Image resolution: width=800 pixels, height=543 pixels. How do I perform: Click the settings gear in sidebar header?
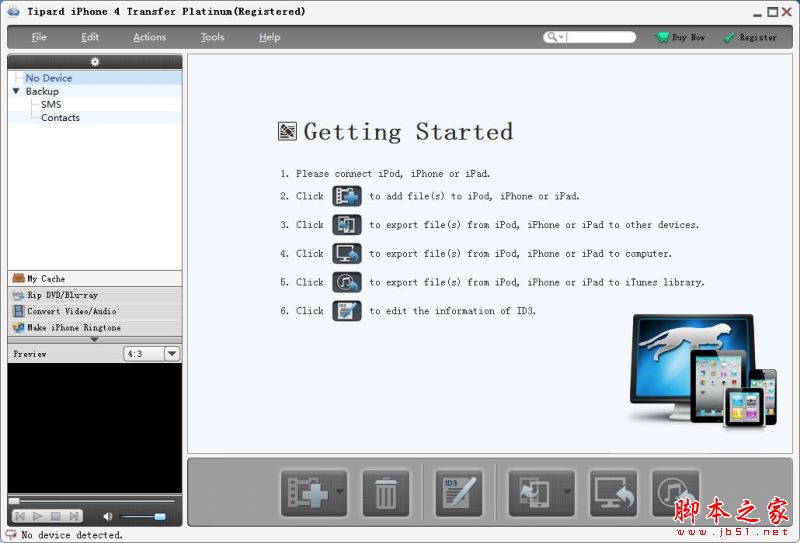click(x=95, y=62)
